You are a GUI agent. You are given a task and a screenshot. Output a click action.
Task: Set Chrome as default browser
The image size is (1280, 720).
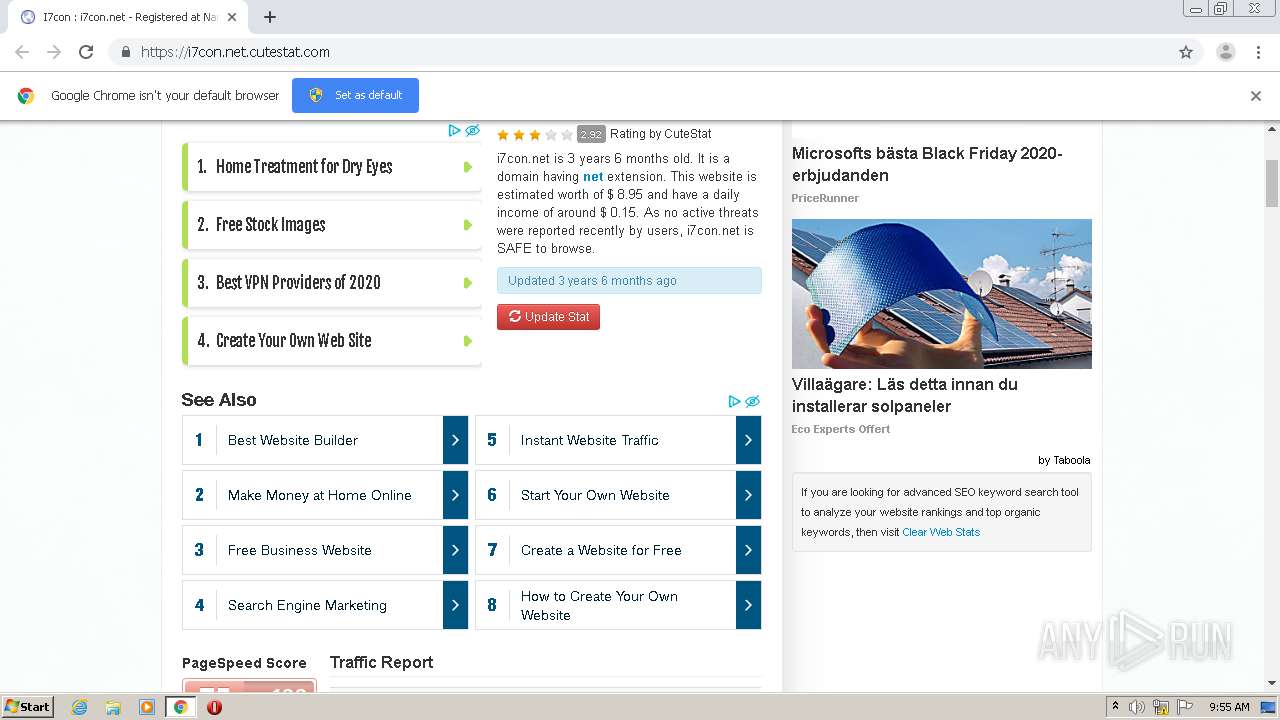click(355, 95)
